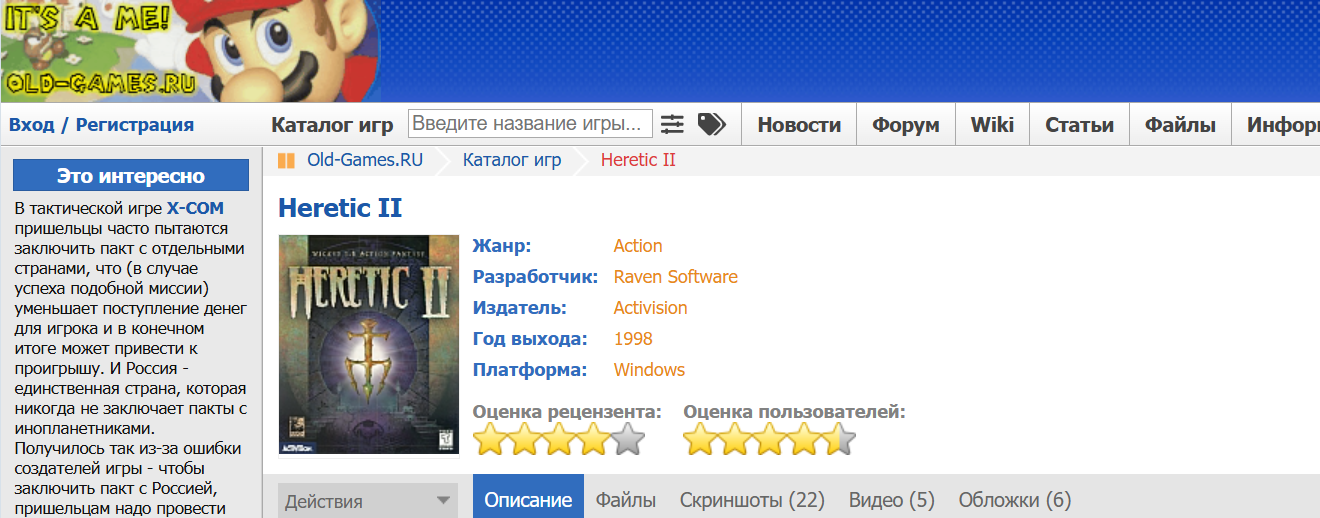Click the Вход / Регистрация link
The width and height of the screenshot is (1320, 518).
pyautogui.click(x=102, y=125)
